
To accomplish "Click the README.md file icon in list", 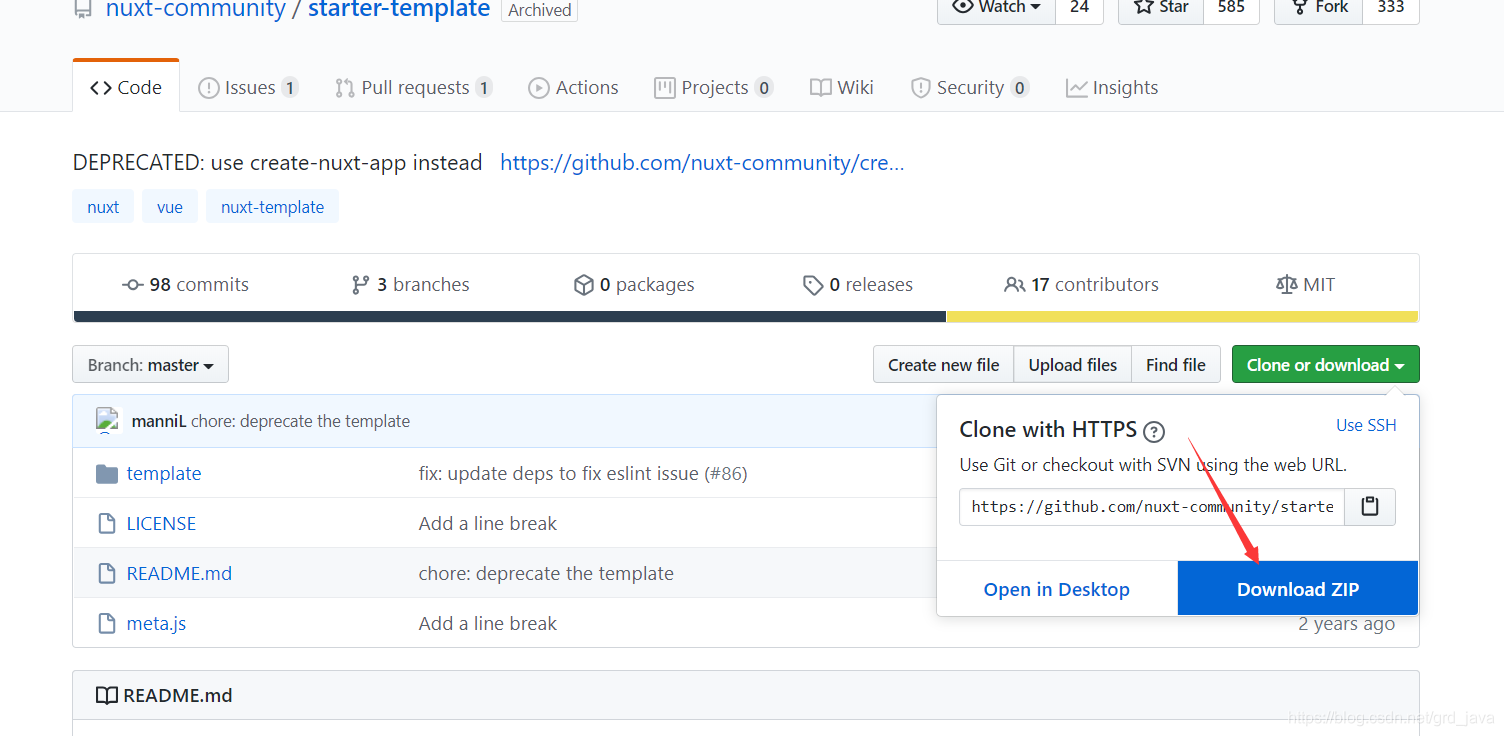I will (107, 573).
